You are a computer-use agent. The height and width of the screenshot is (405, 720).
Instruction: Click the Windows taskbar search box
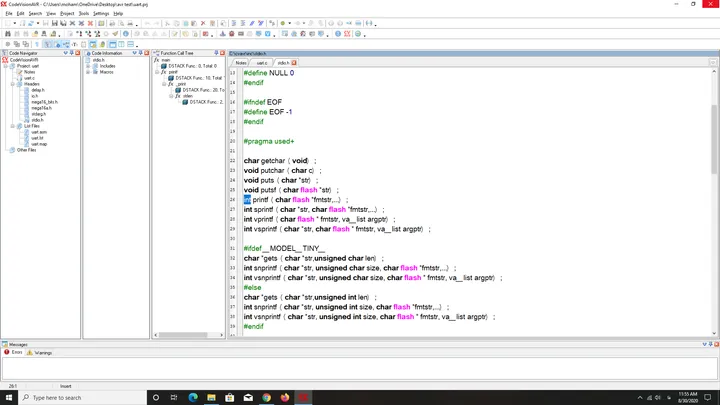coord(83,398)
